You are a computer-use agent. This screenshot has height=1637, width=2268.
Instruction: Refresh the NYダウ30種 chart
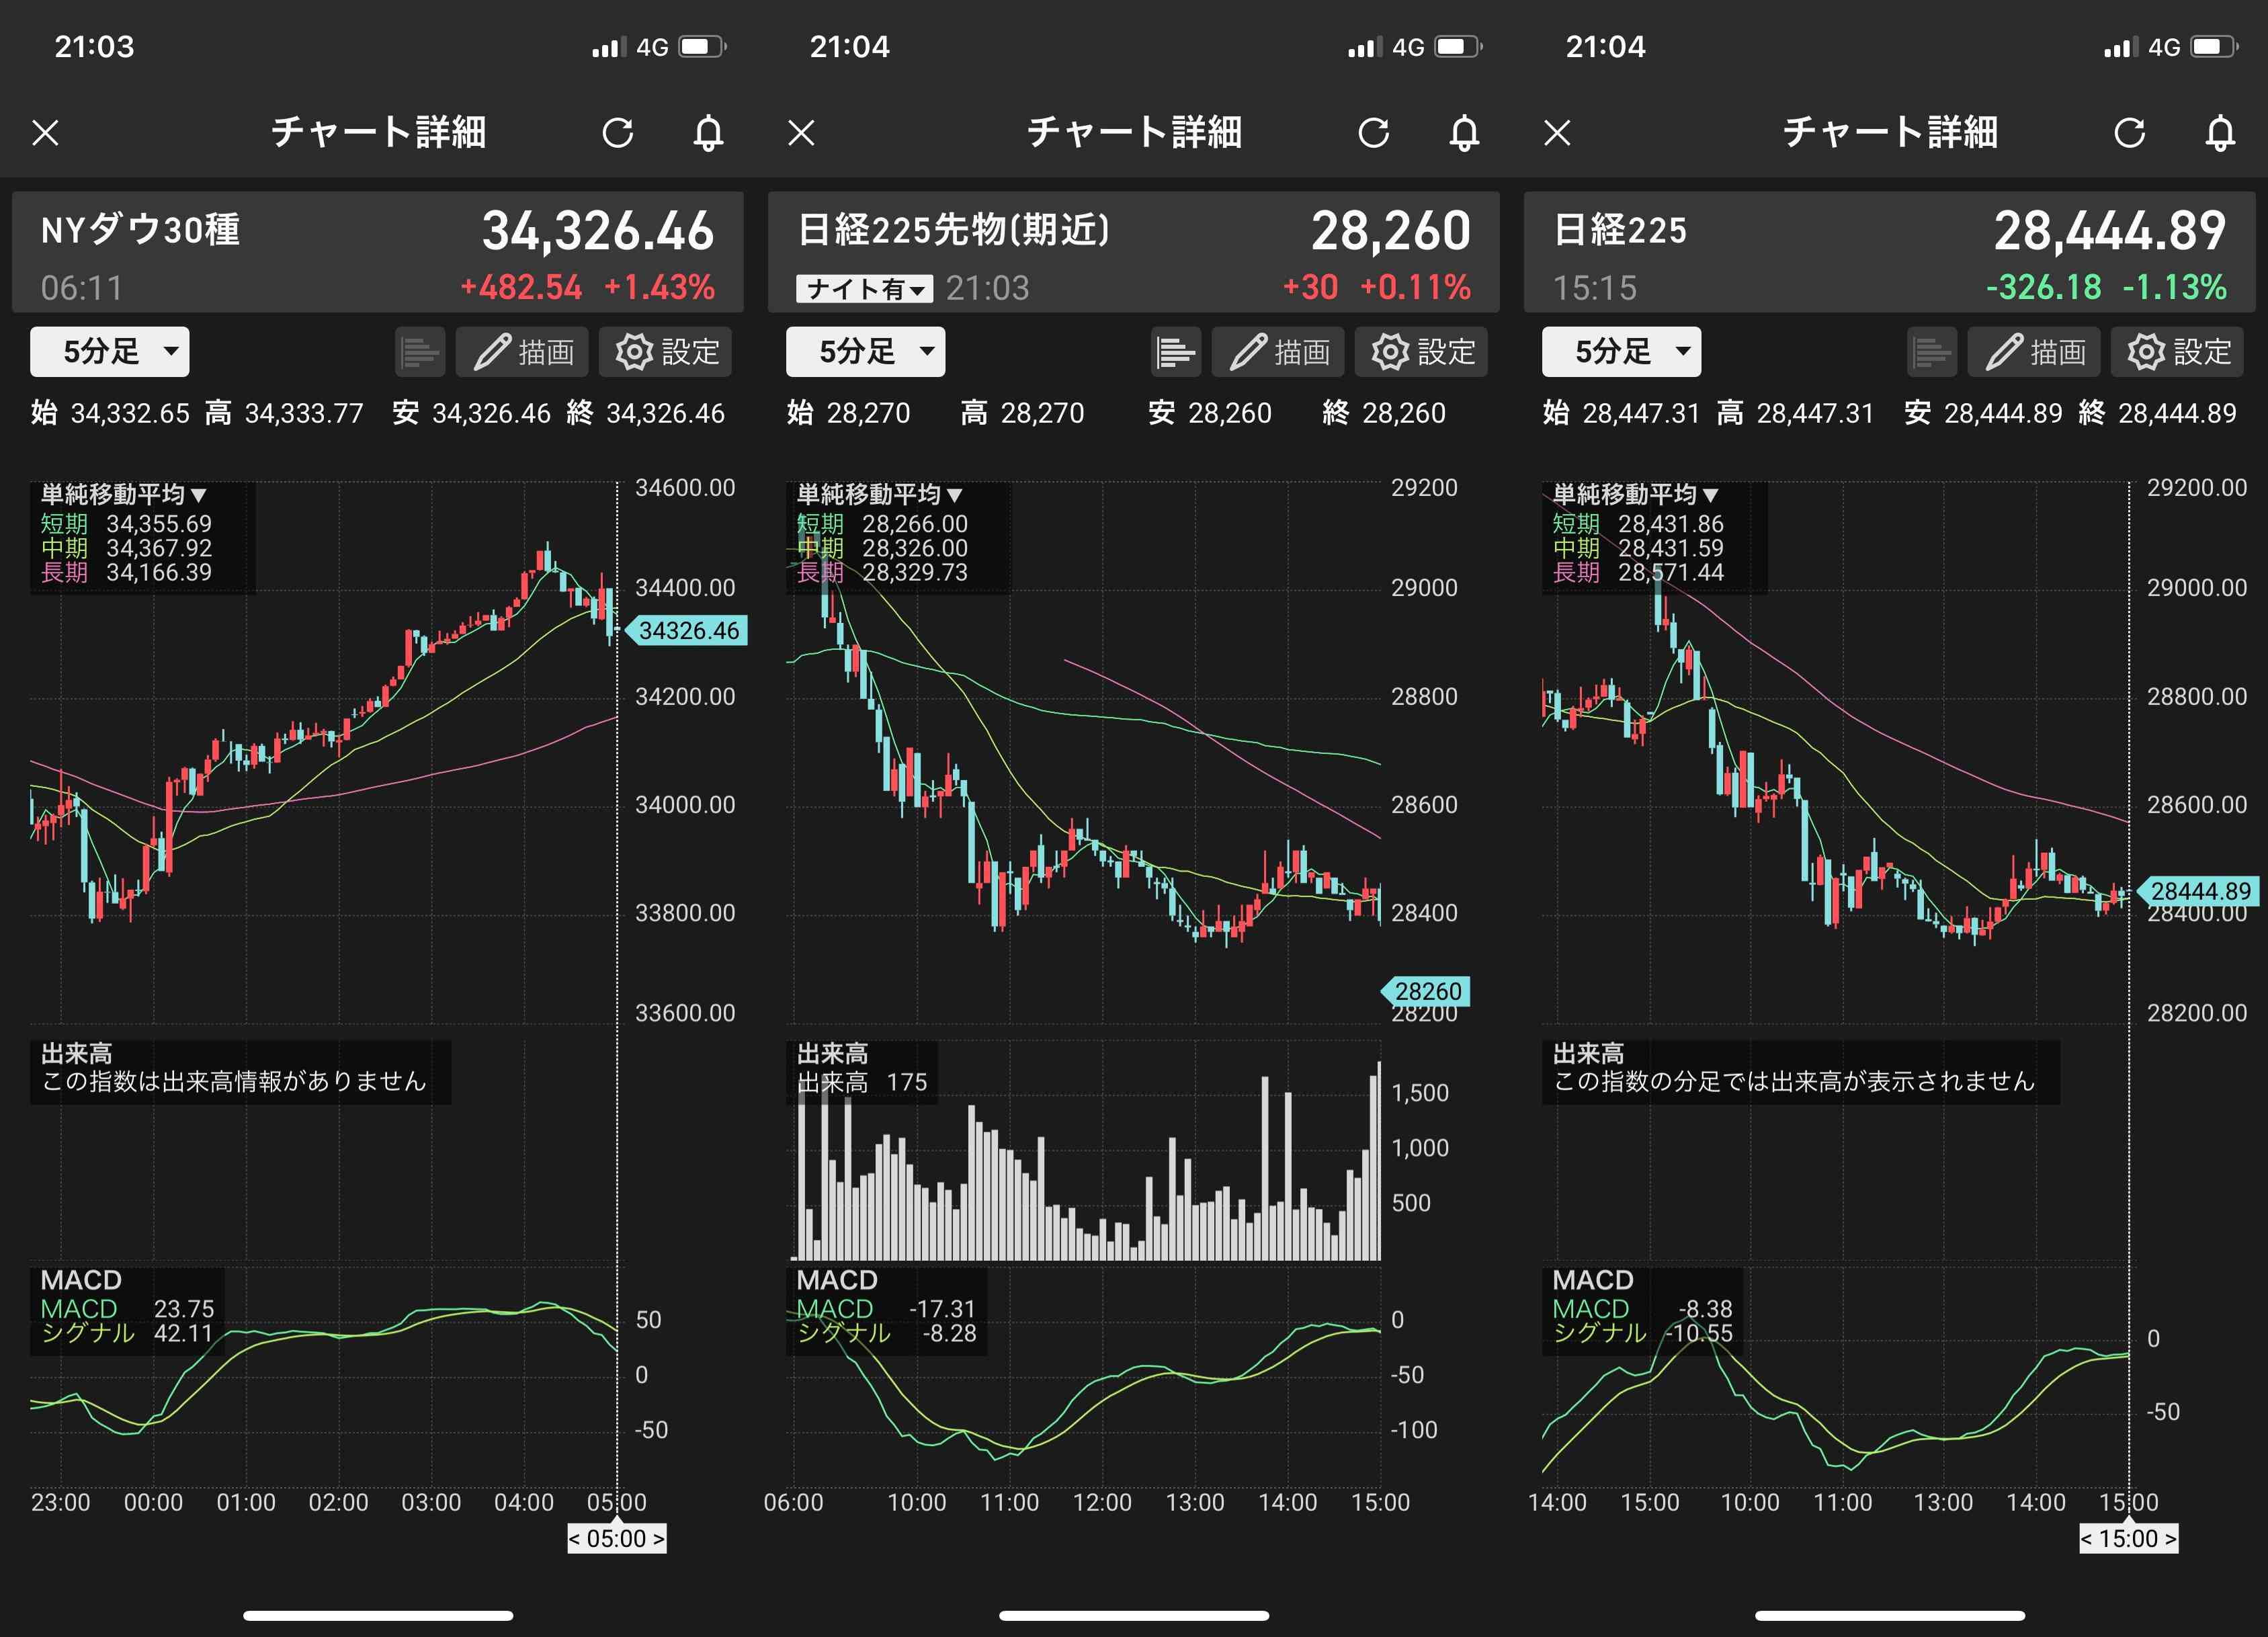point(618,132)
